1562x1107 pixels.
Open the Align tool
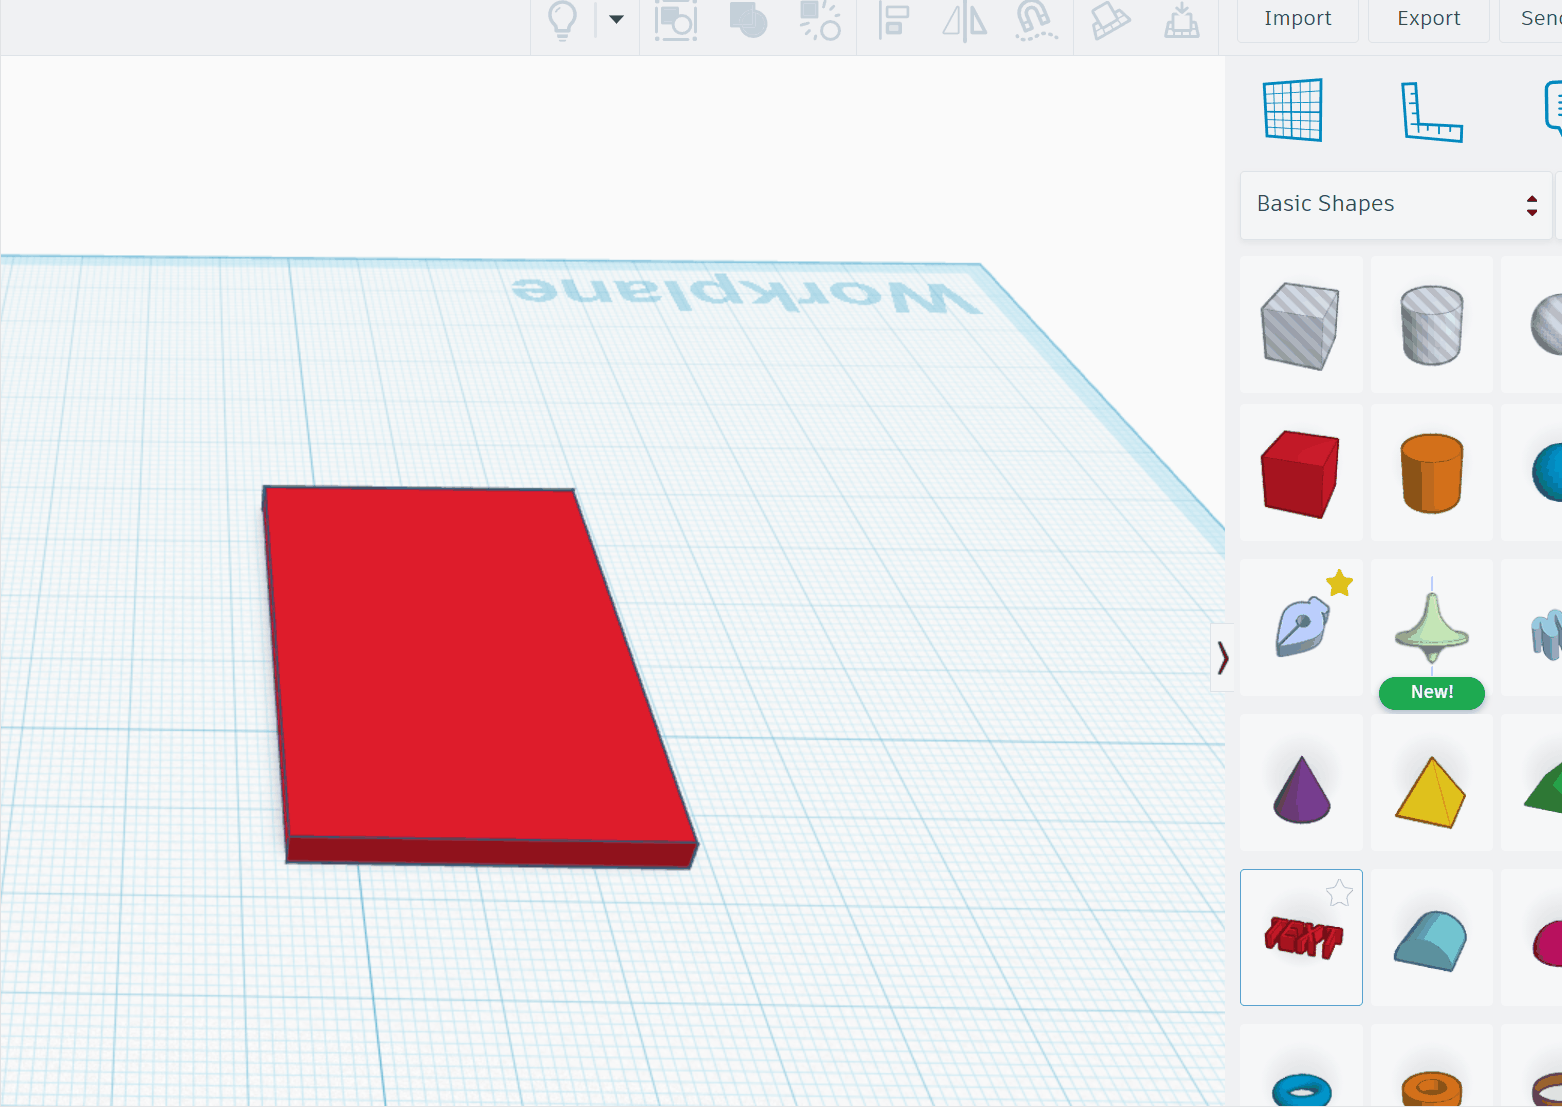pyautogui.click(x=893, y=20)
